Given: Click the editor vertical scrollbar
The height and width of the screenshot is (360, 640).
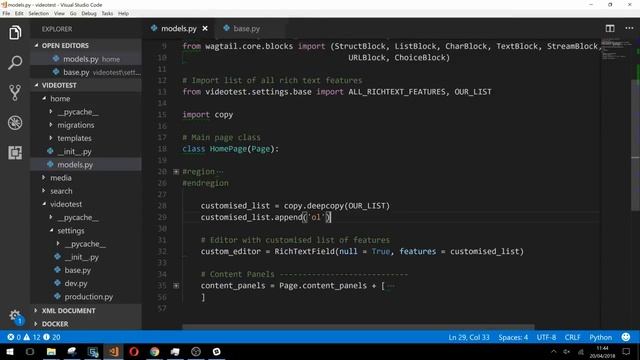Looking at the screenshot, I should 636,145.
